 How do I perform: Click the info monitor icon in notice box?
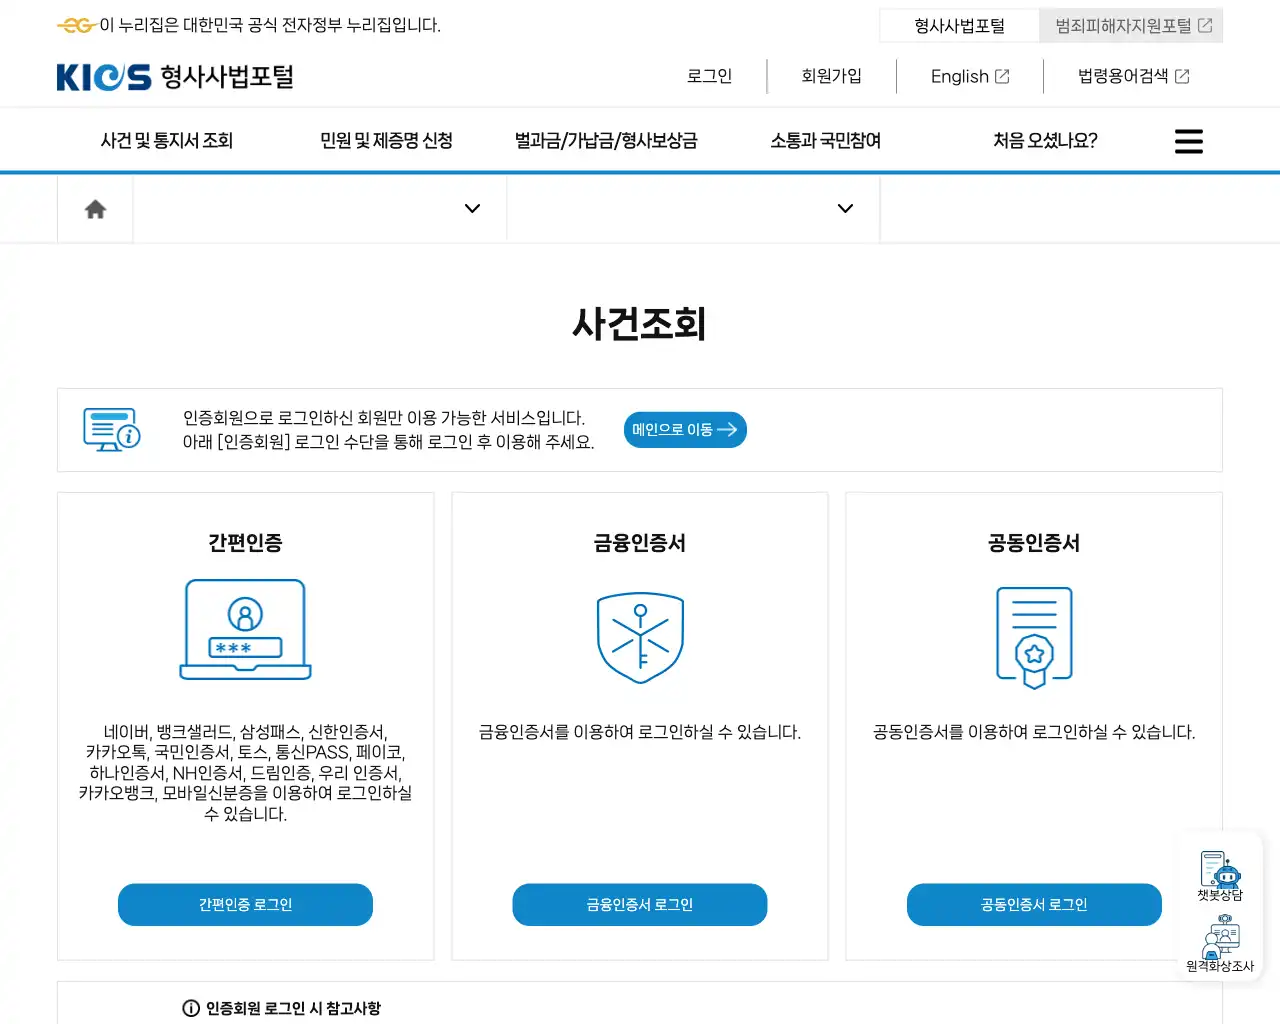pyautogui.click(x=112, y=430)
